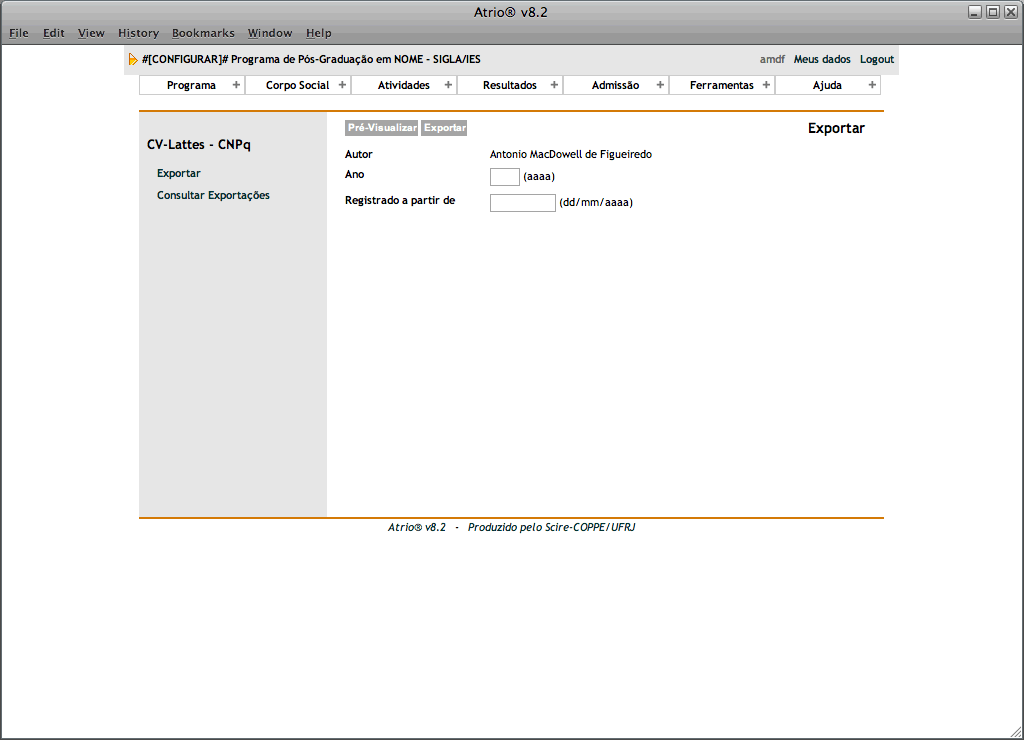
Task: Open the Meus dados link
Action: [x=822, y=59]
